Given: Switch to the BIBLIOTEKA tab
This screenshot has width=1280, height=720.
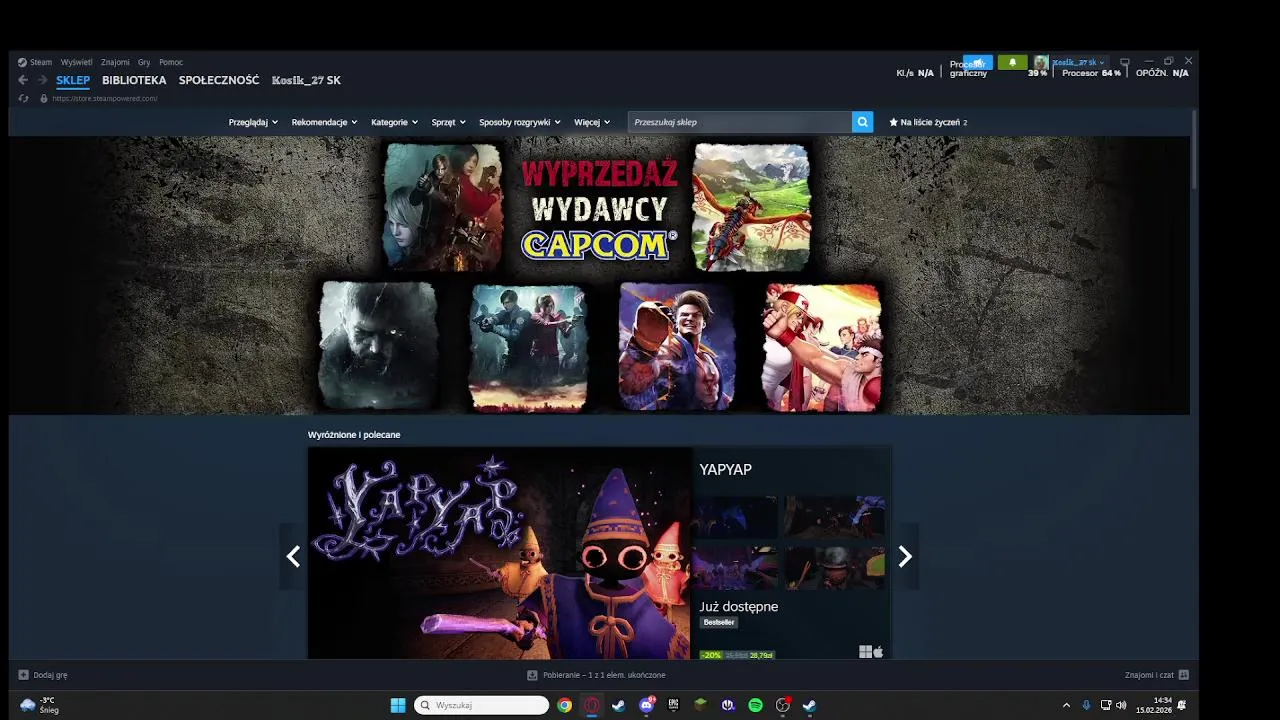Looking at the screenshot, I should 134,80.
